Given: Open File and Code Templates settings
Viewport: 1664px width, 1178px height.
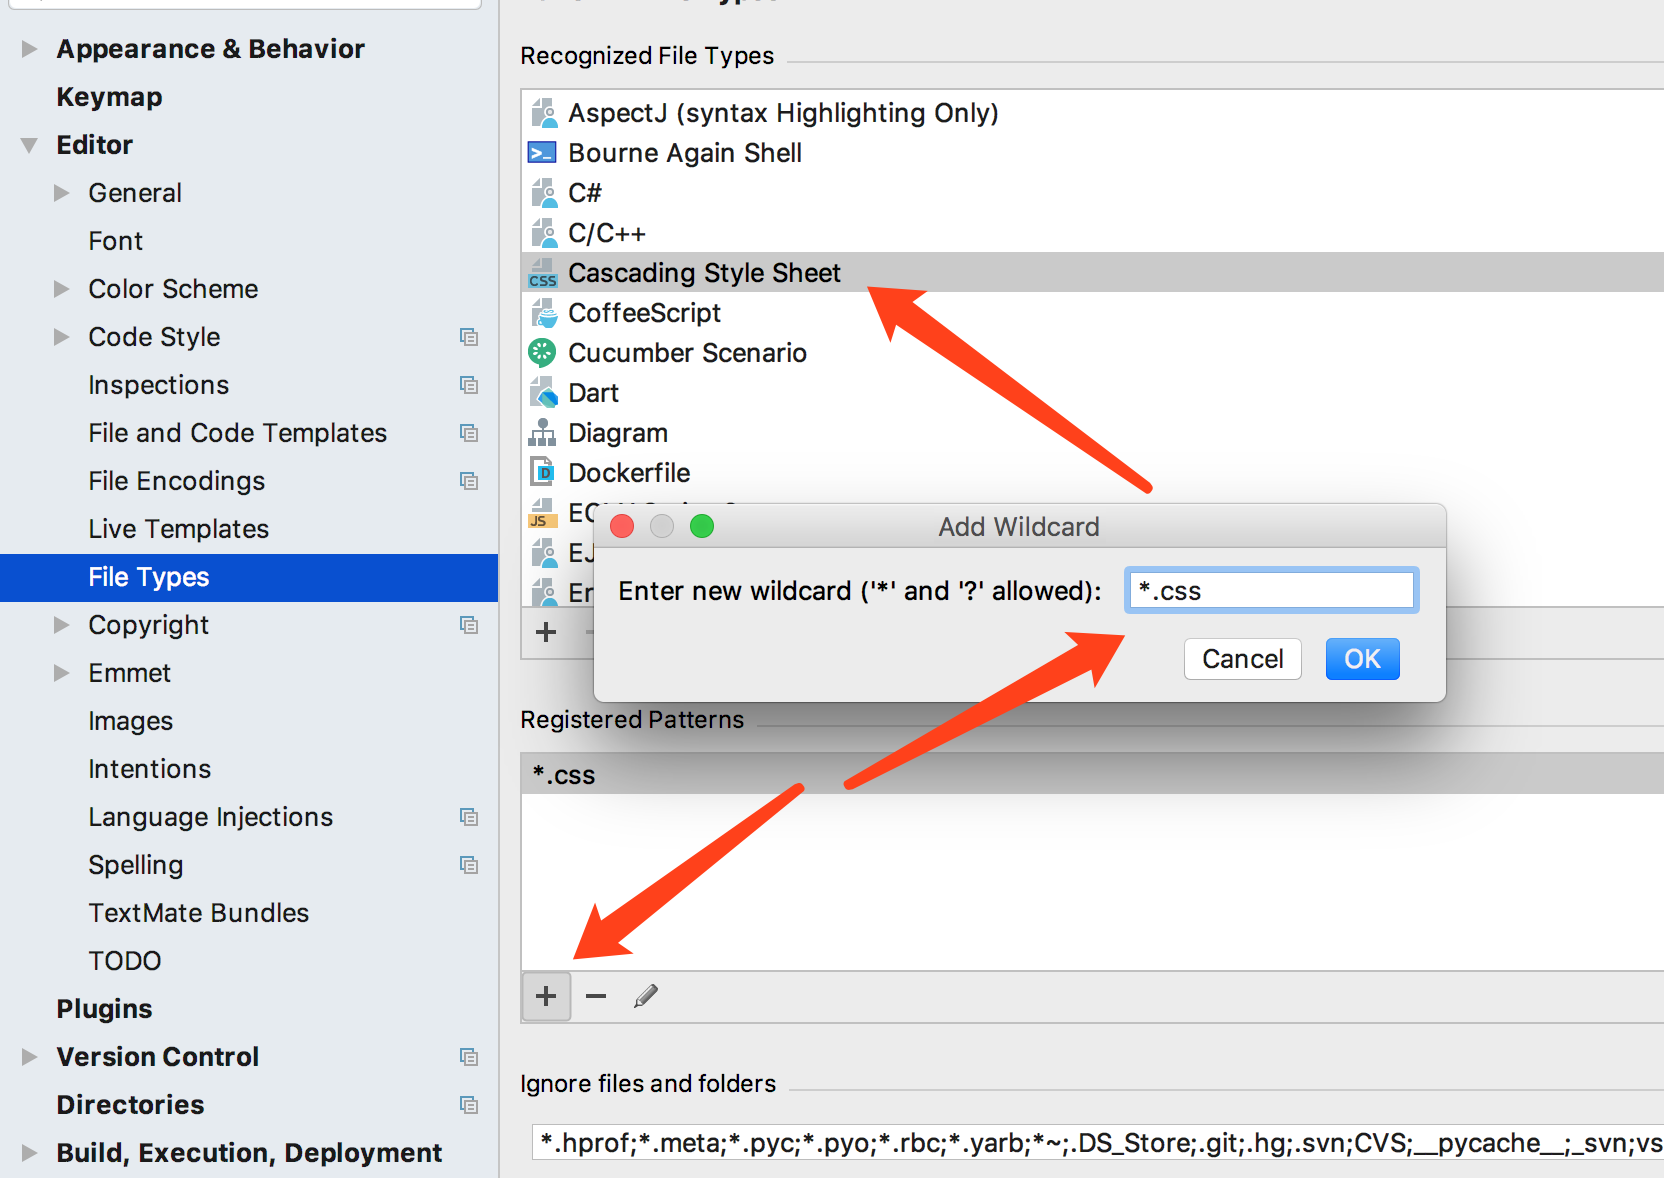Looking at the screenshot, I should point(237,433).
